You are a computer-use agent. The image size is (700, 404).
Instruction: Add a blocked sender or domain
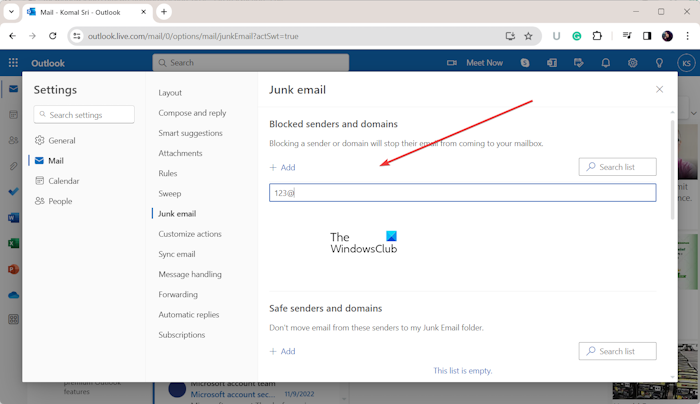(283, 167)
